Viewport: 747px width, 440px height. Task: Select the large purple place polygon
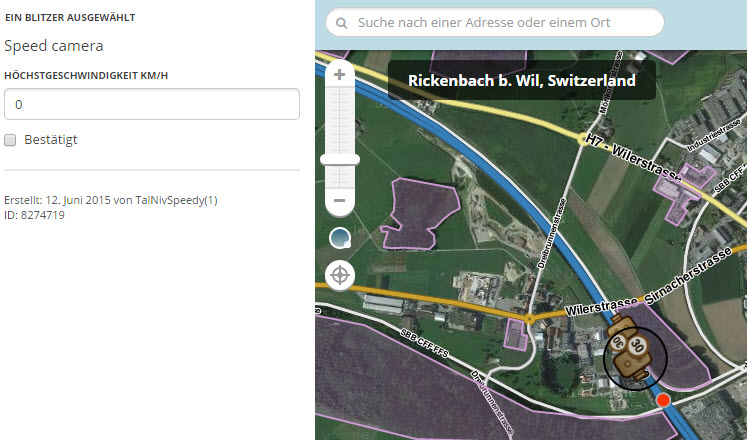point(419,213)
